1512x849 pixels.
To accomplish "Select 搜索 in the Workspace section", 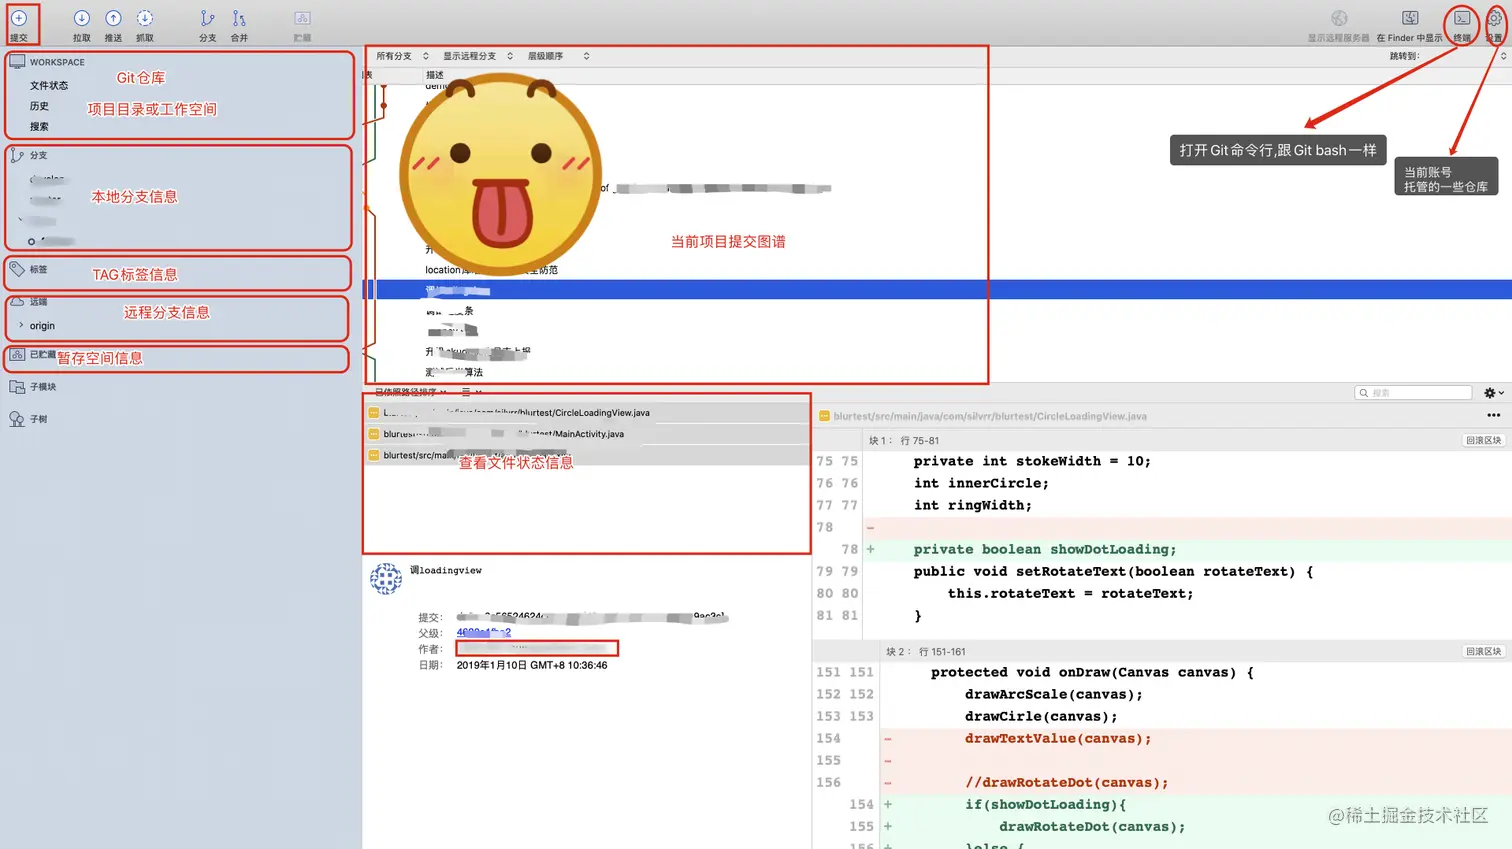I will 39,127.
